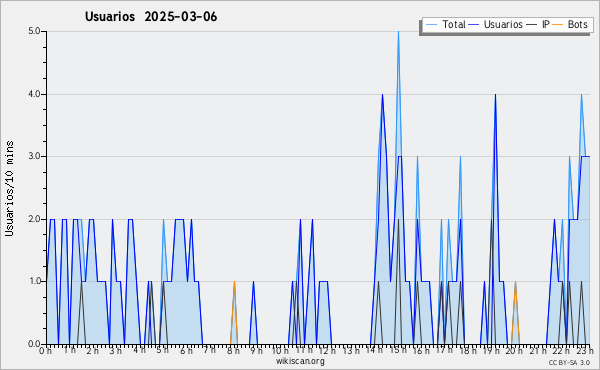Screen dimensions: 600x370
Task: Click the orange Bots legend line
Action: pos(558,25)
